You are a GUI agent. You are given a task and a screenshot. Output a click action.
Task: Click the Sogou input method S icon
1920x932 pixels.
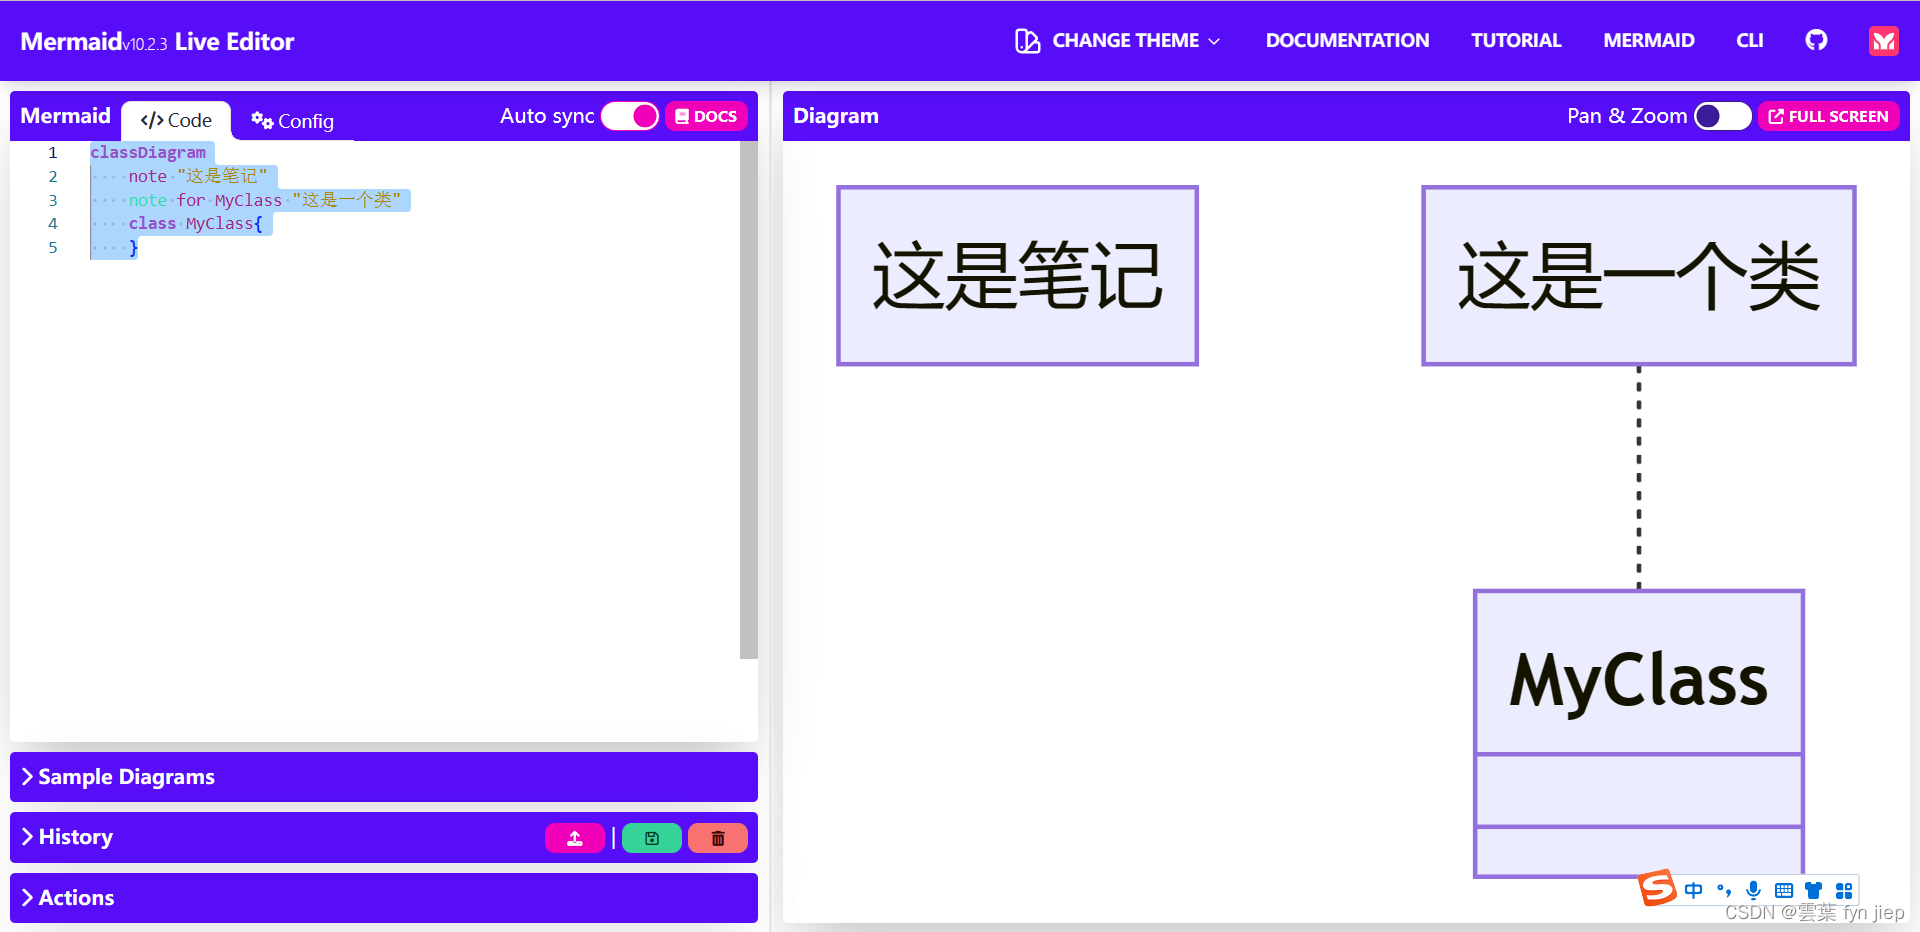coord(1657,888)
